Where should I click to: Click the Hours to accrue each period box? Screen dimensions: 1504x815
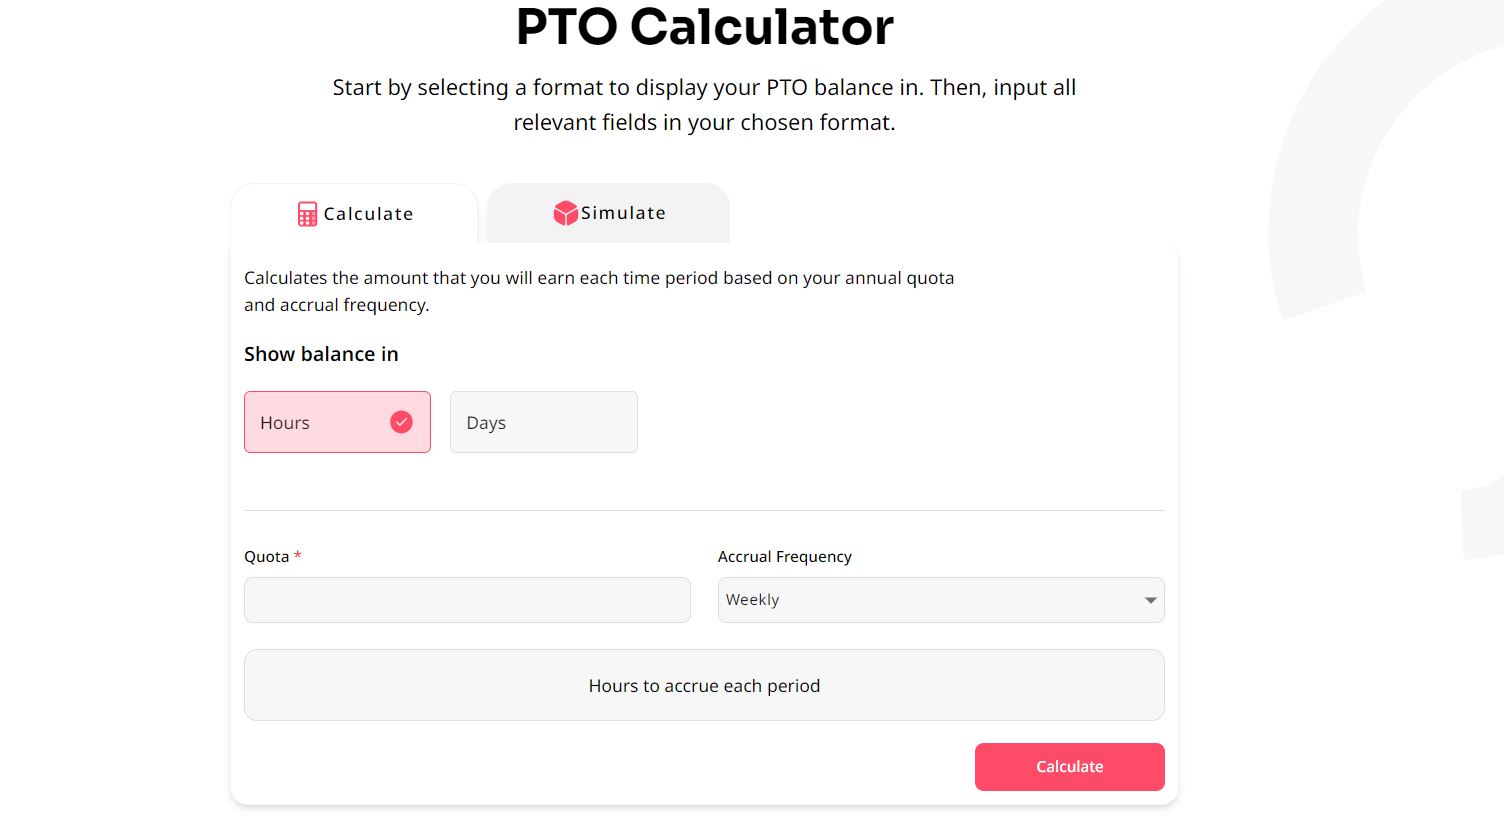pyautogui.click(x=704, y=686)
